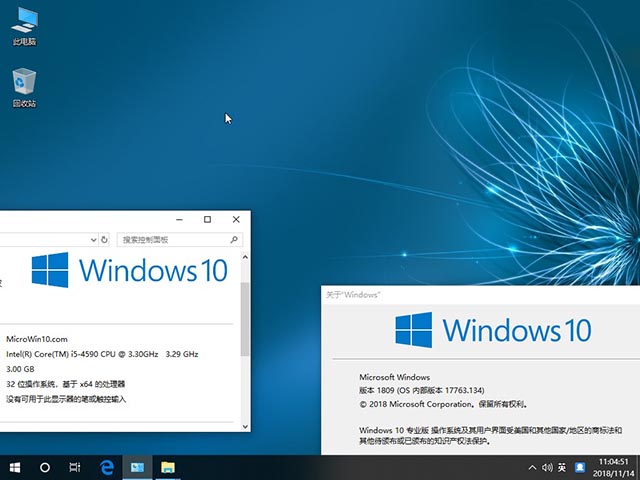The image size is (640, 480).
Task: Open Cortana search circle on taskbar
Action: pos(45,467)
